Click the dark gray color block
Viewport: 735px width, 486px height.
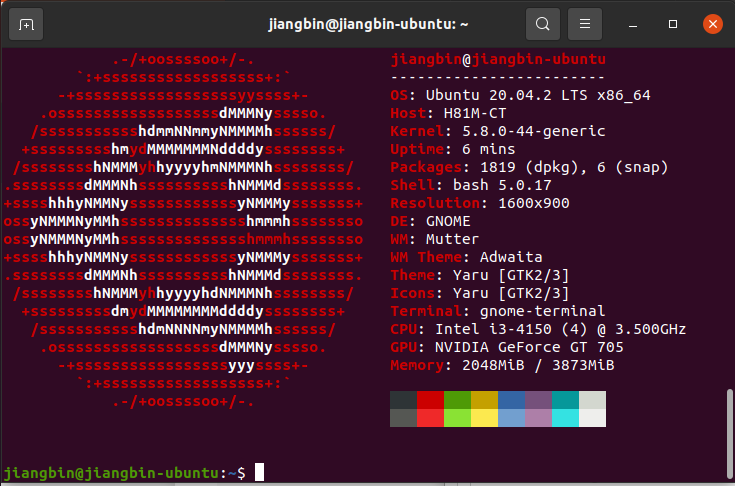[x=403, y=400]
